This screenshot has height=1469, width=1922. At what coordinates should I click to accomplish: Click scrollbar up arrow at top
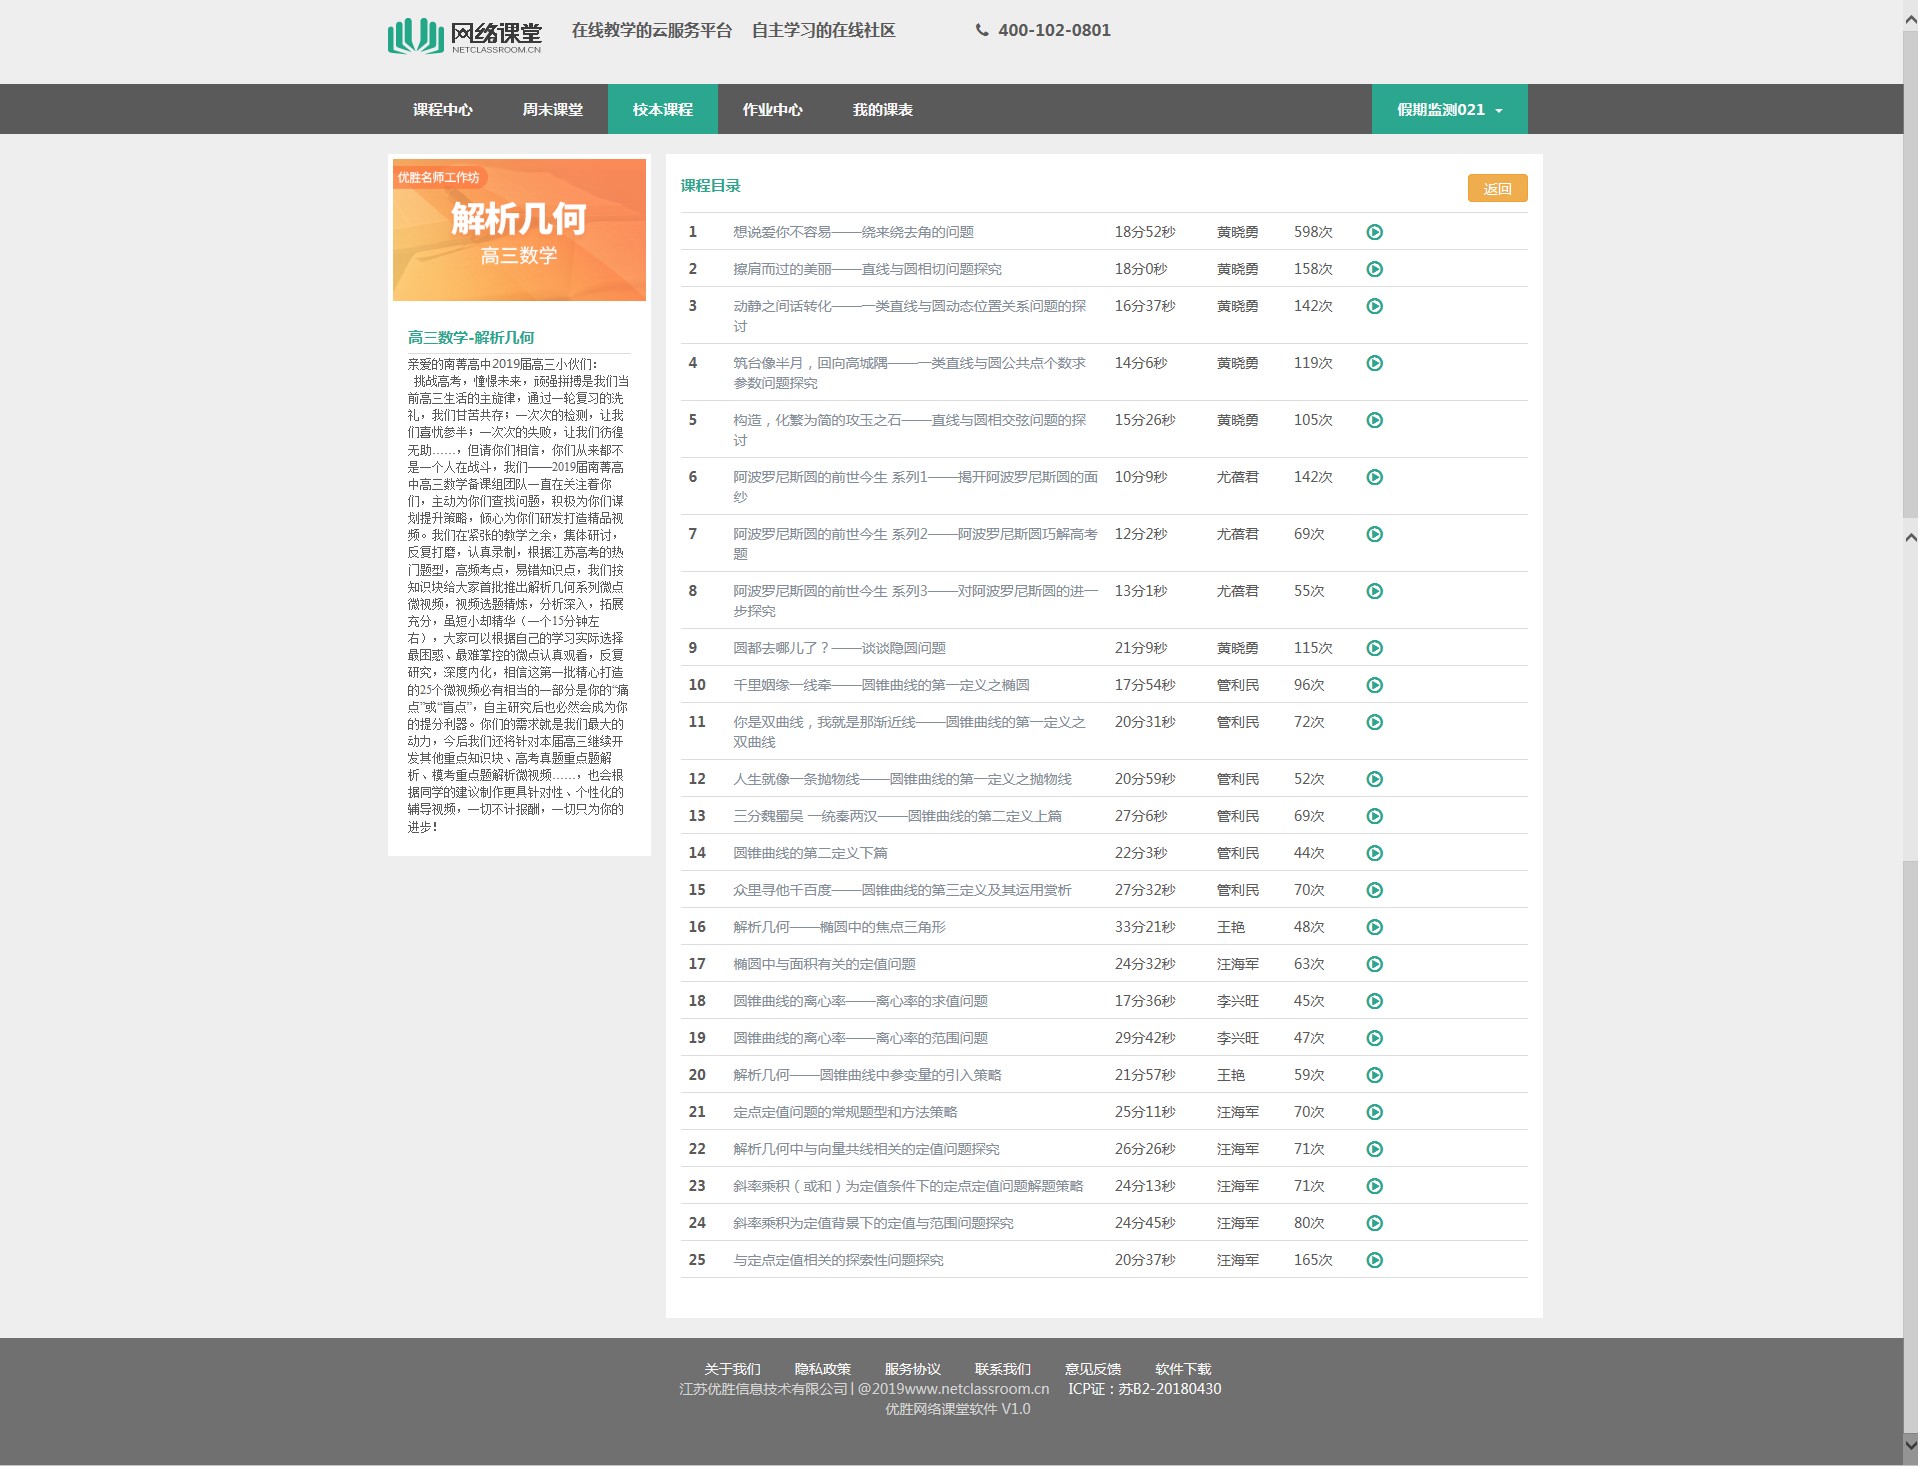[x=1912, y=20]
